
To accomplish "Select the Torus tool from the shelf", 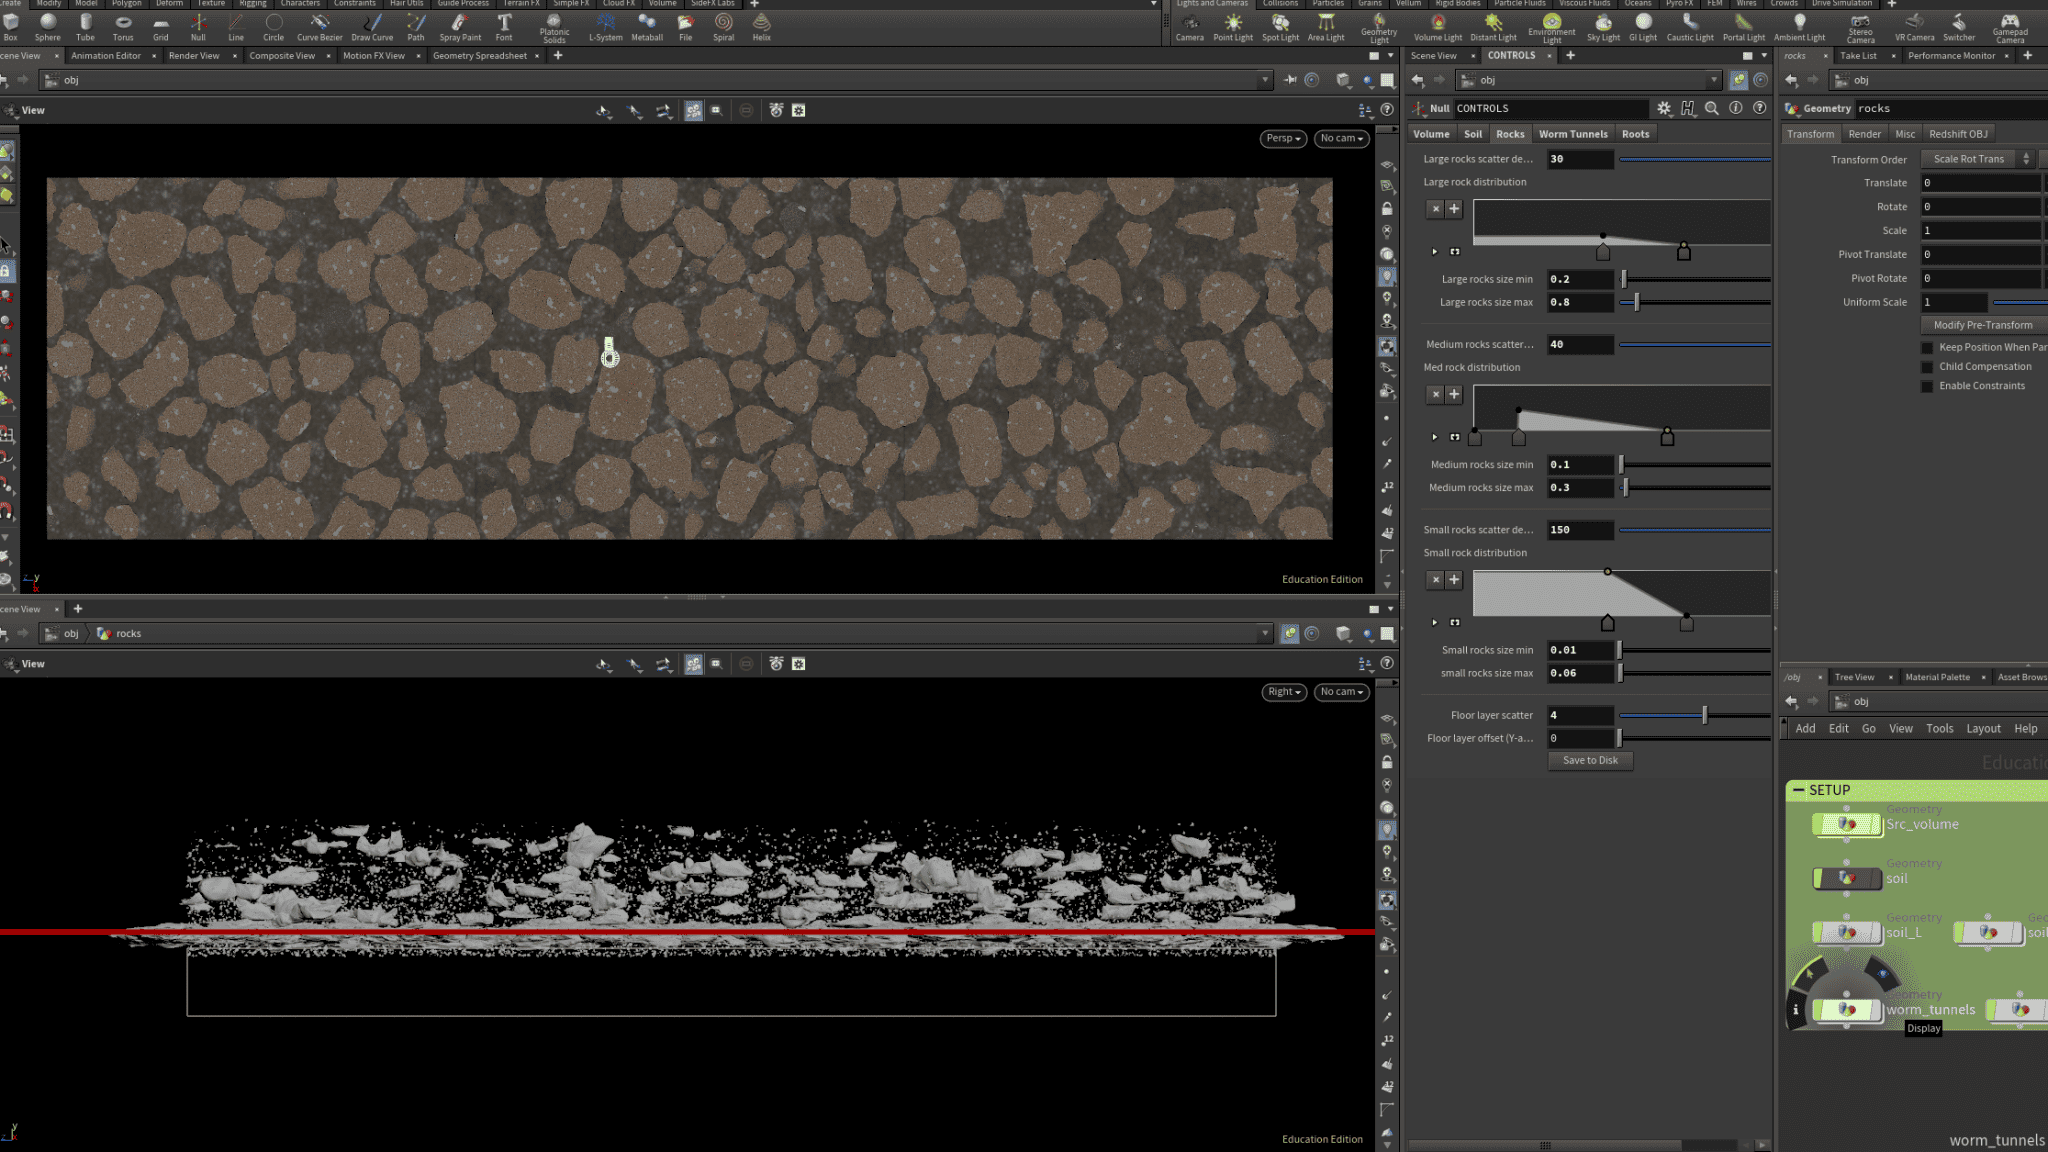I will point(123,26).
